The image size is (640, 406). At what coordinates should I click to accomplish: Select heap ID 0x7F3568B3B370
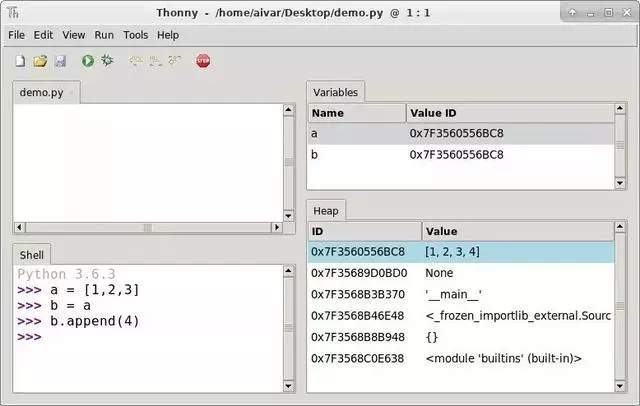[358, 294]
